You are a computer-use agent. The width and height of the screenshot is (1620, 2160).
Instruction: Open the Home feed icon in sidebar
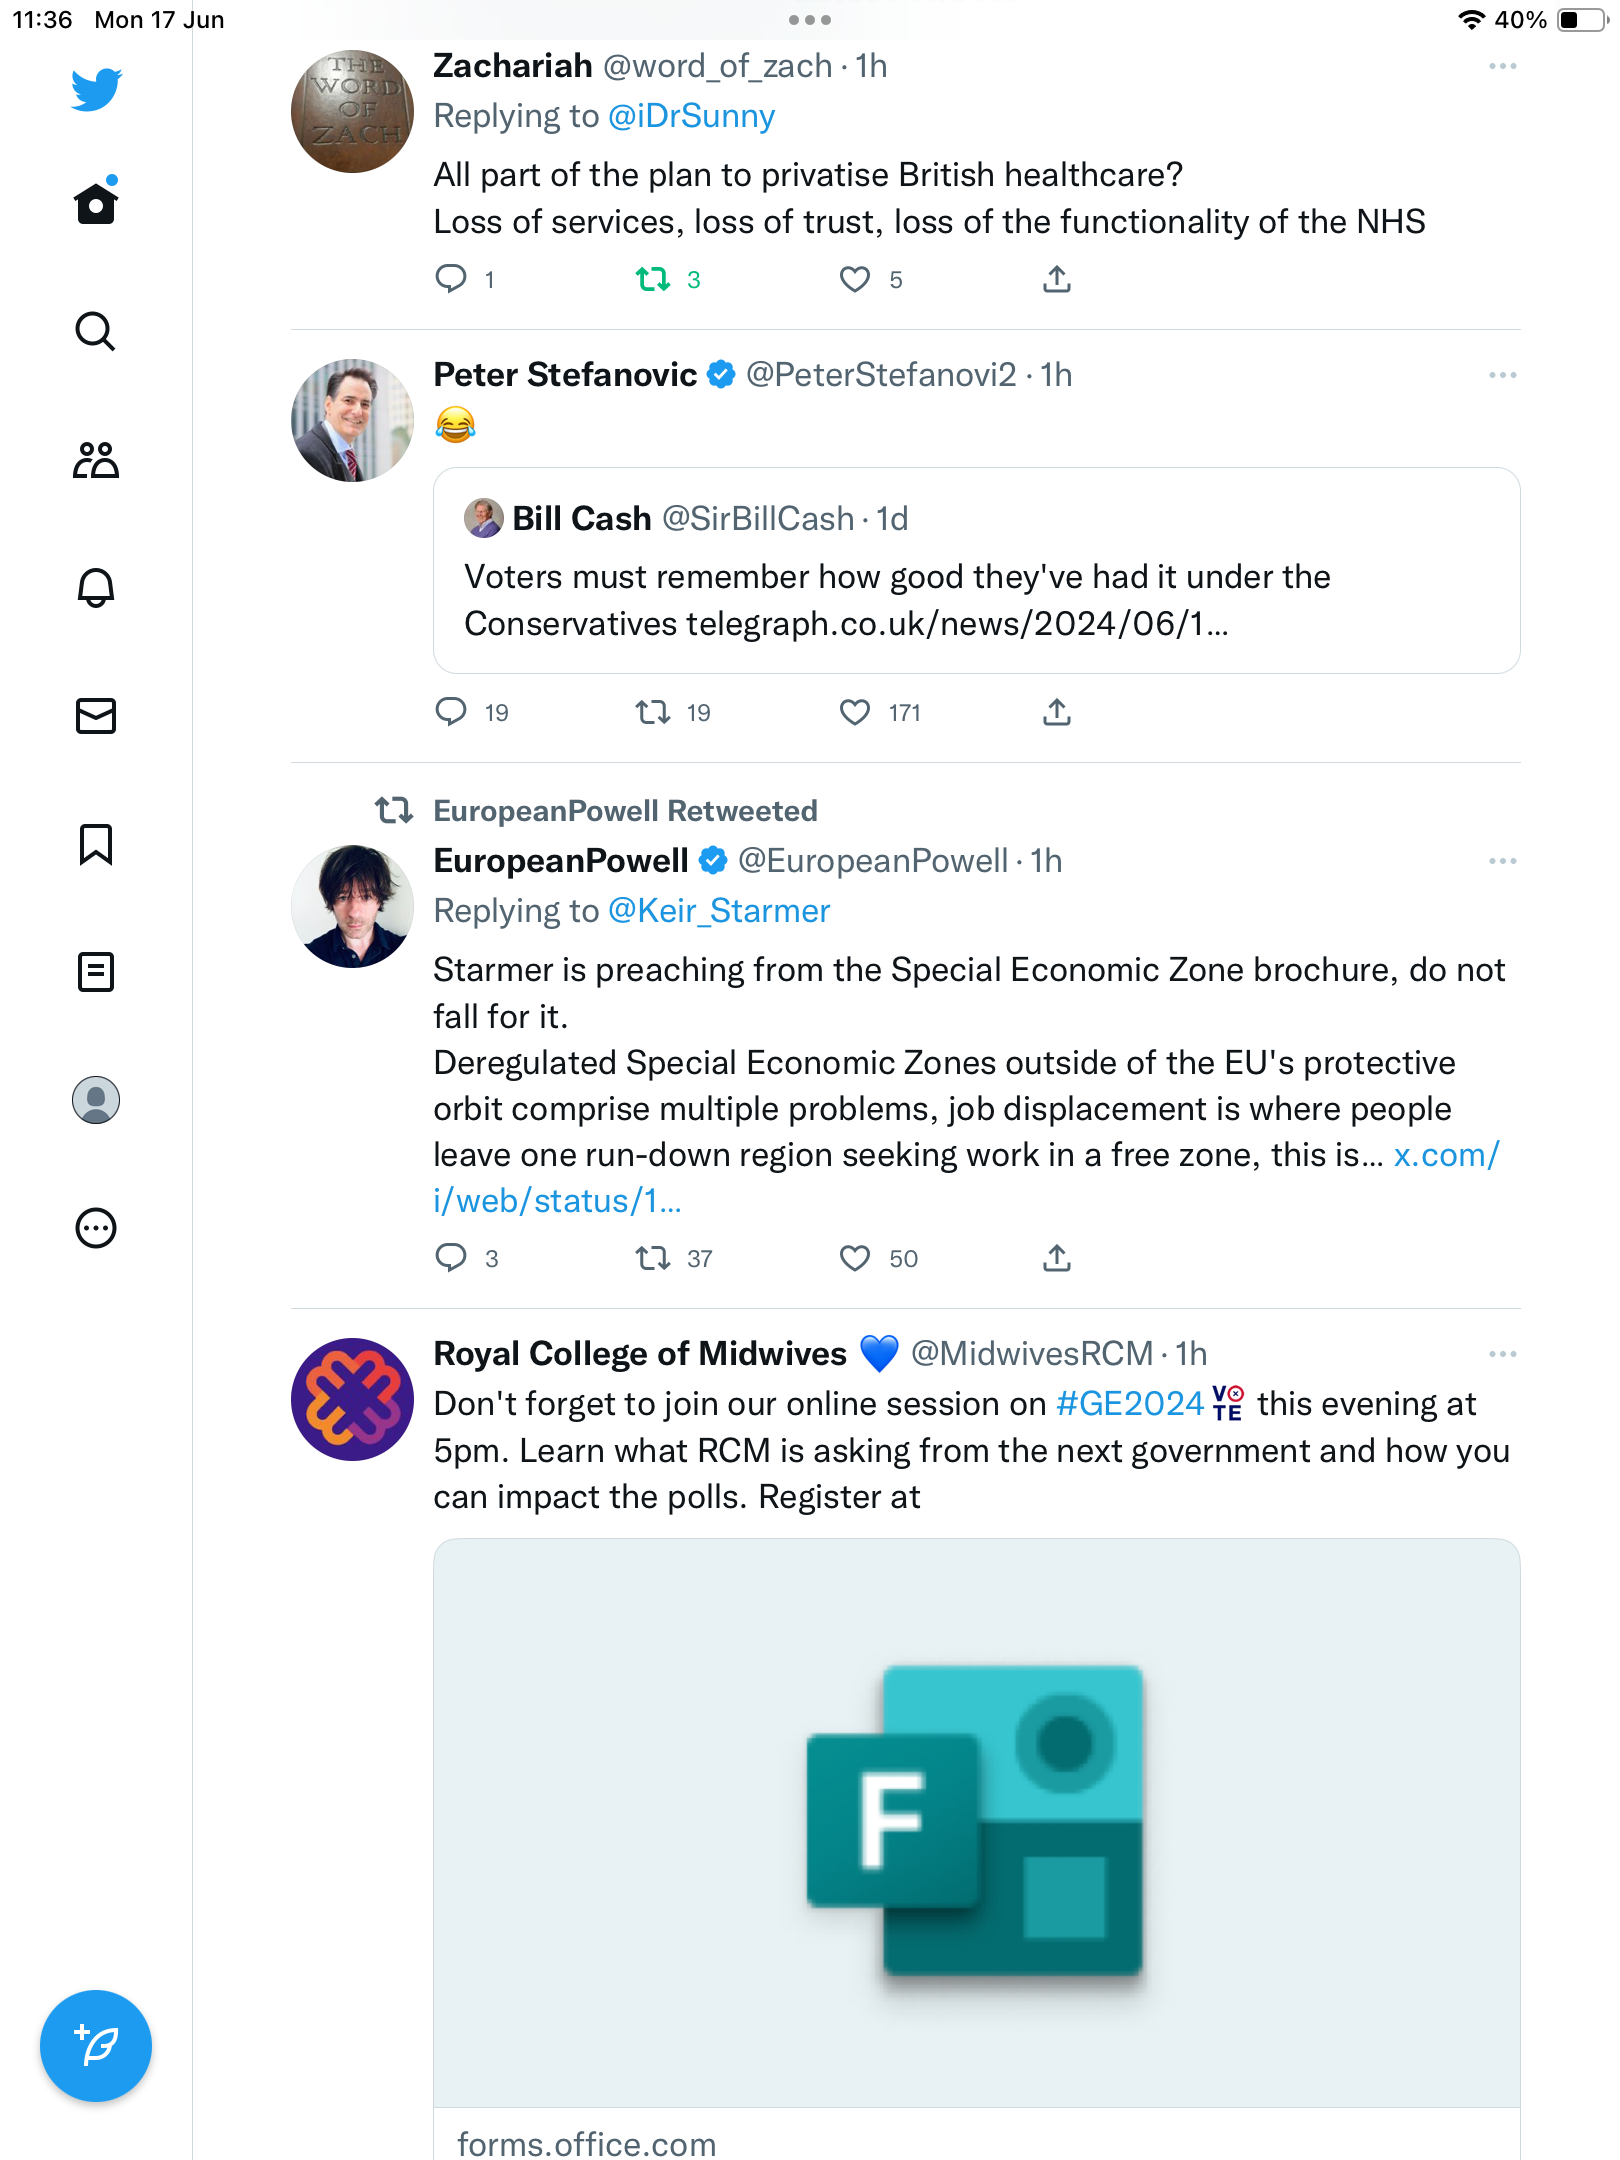tap(96, 203)
